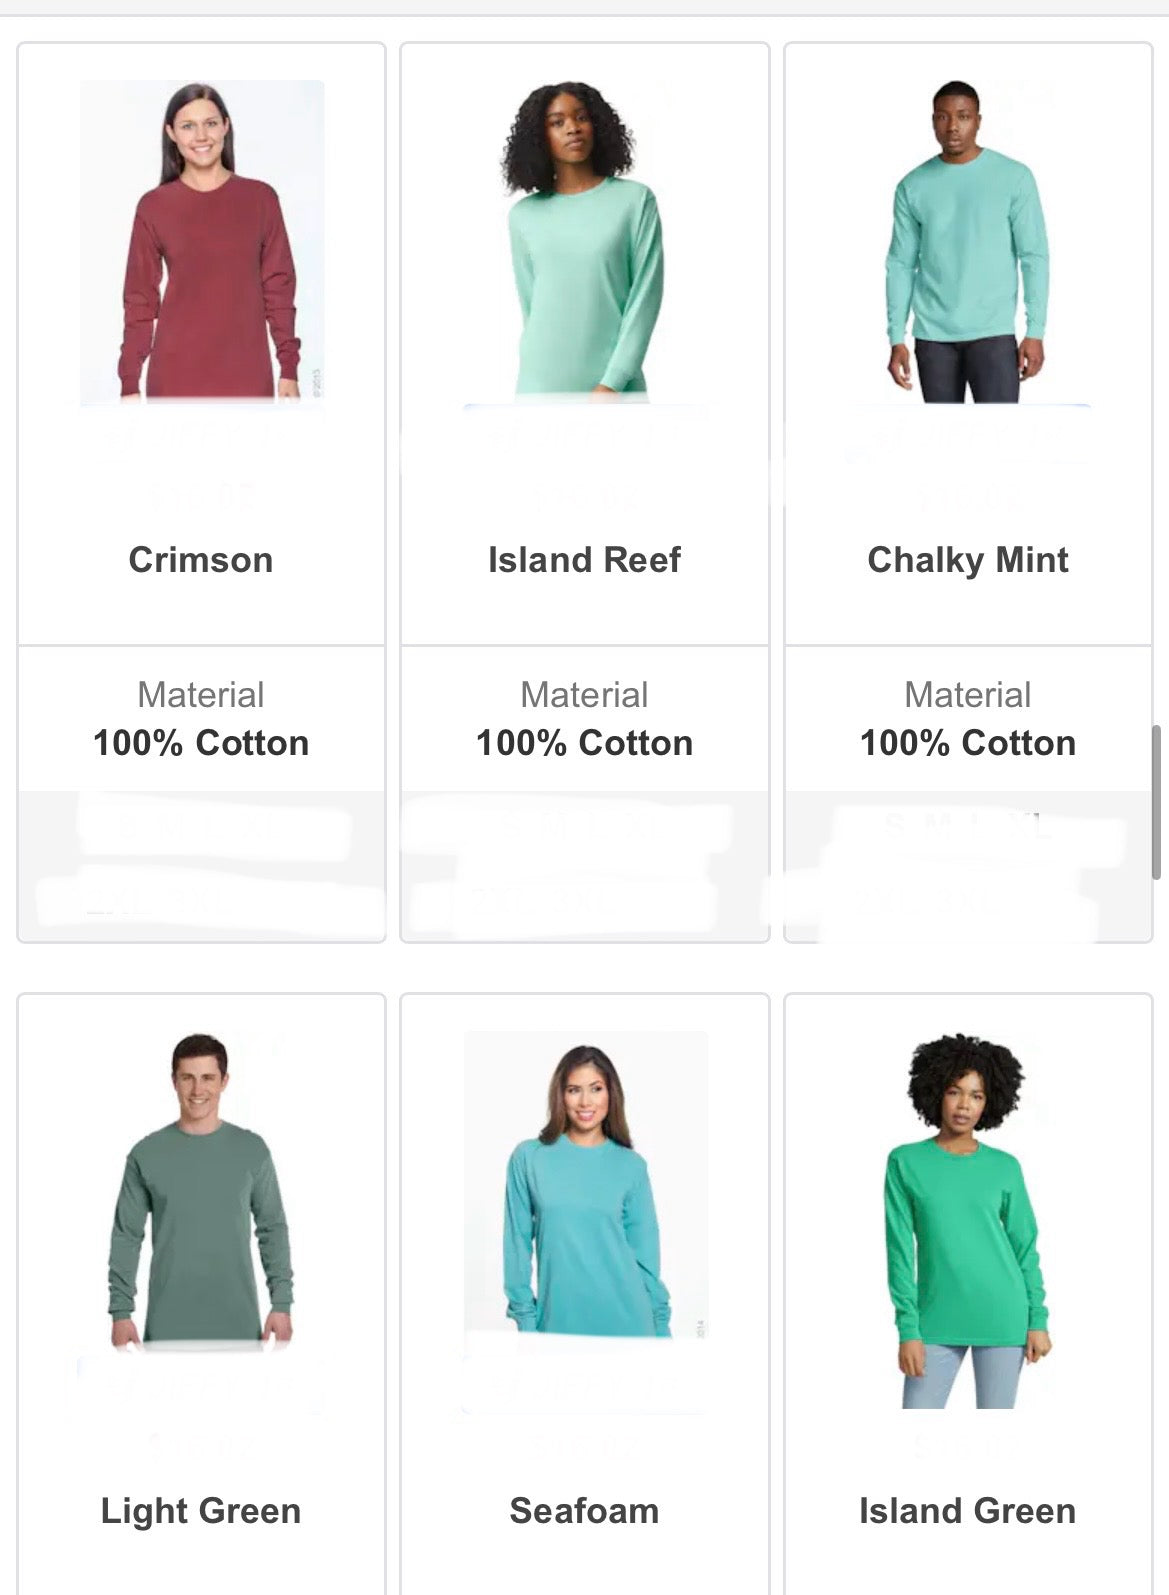The width and height of the screenshot is (1169, 1595).
Task: Open the Chalky Mint shirt product image
Action: [x=968, y=241]
